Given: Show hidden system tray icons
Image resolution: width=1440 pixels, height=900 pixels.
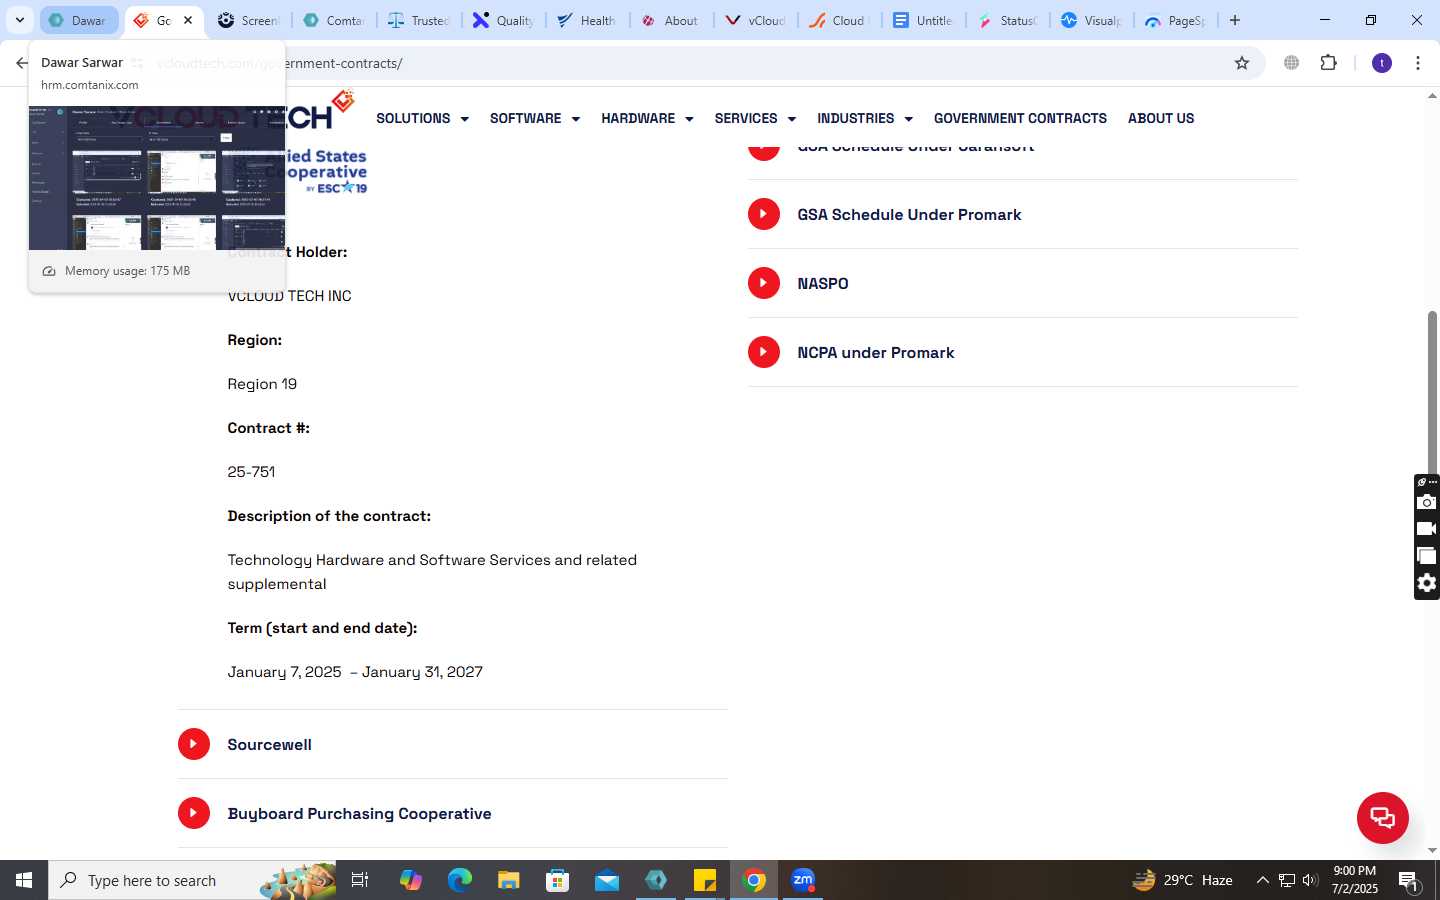Looking at the screenshot, I should pyautogui.click(x=1262, y=880).
